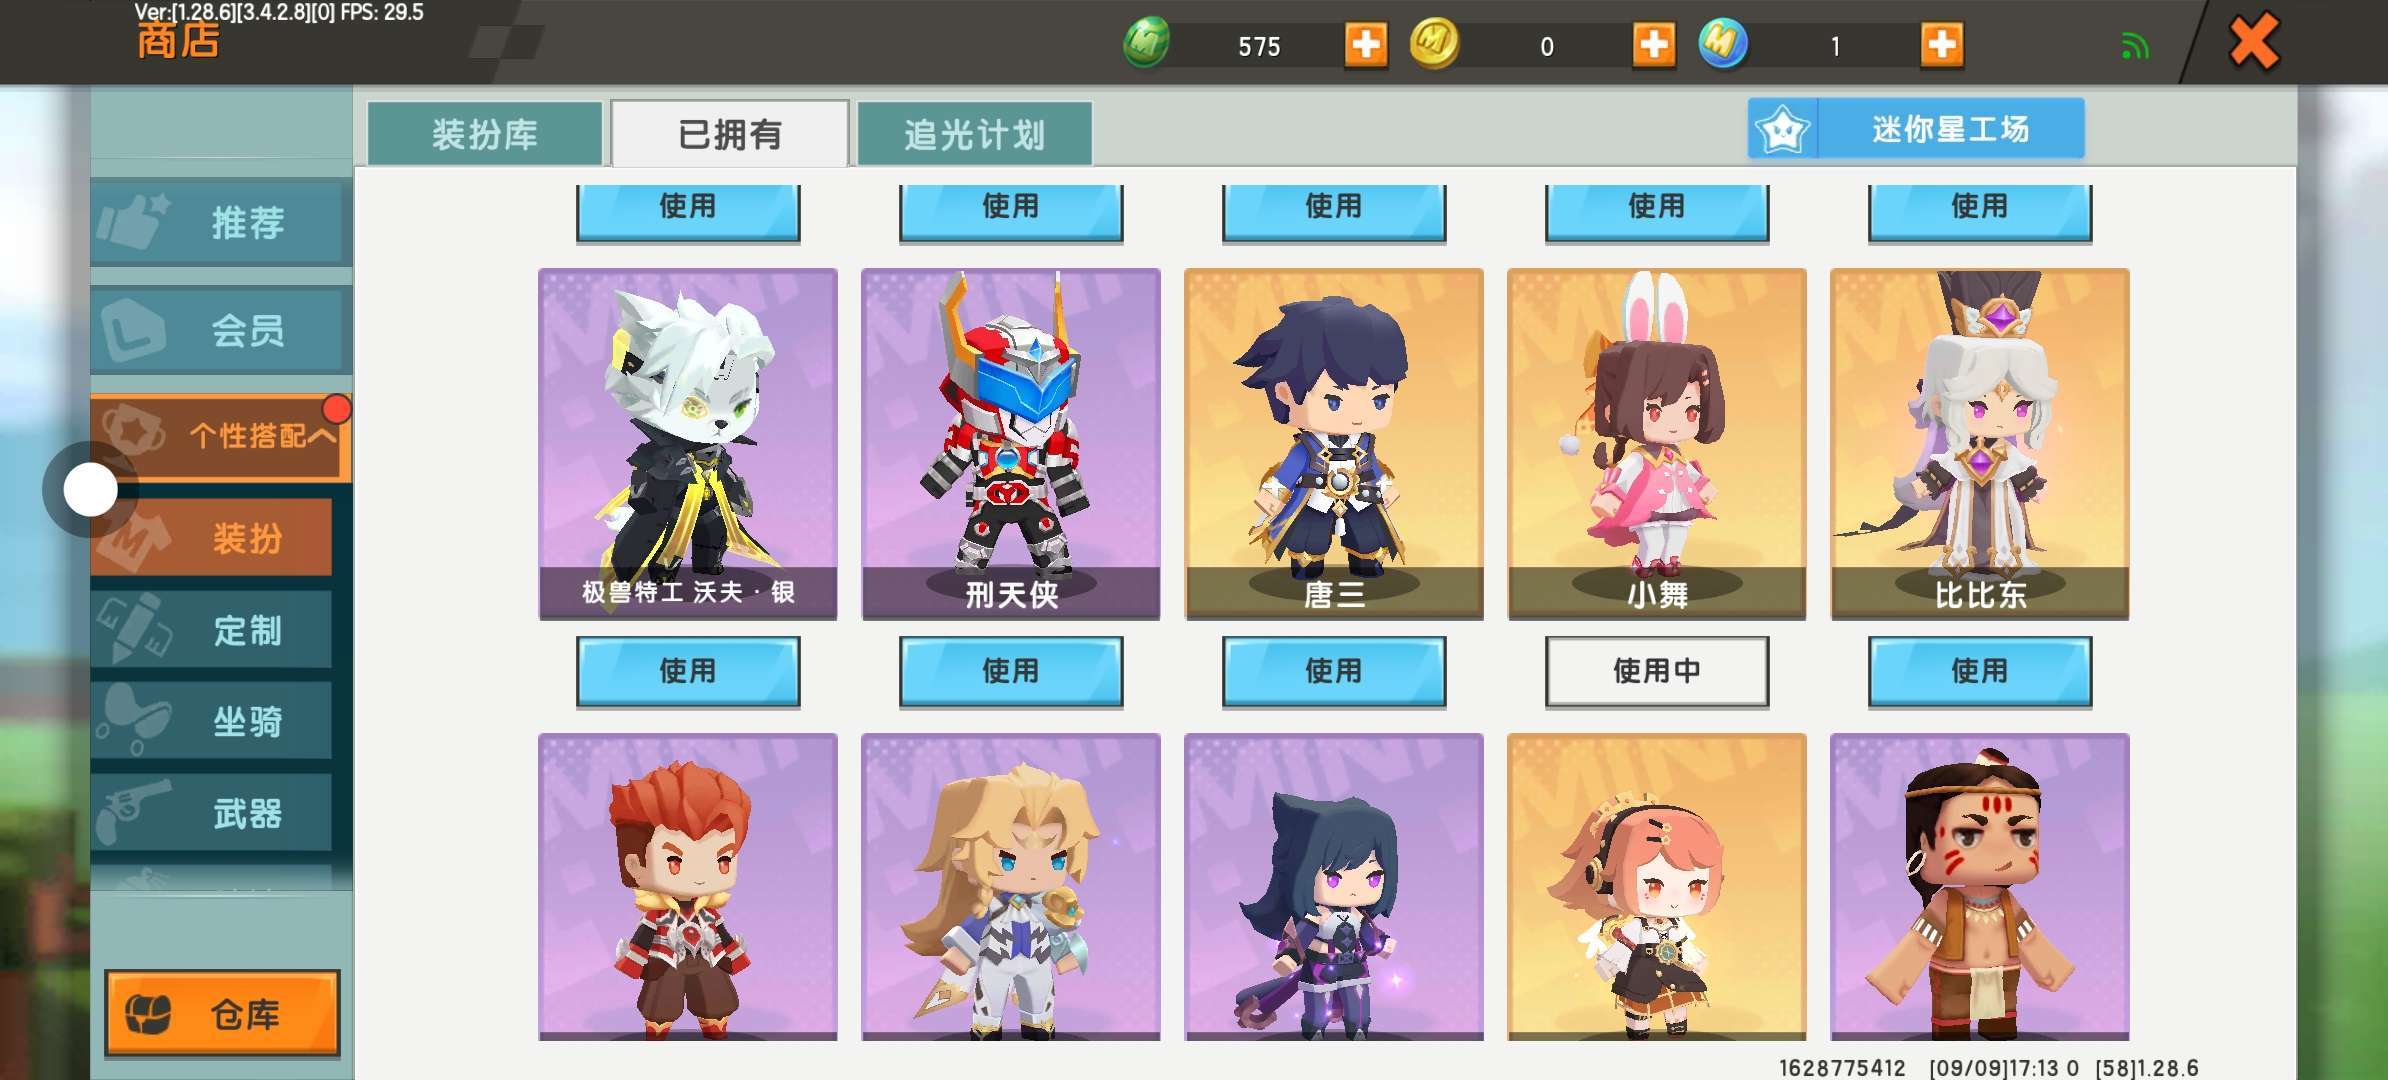Image resolution: width=2388 pixels, height=1080 pixels.
Task: Add more green mini beans currency
Action: pyautogui.click(x=1366, y=45)
